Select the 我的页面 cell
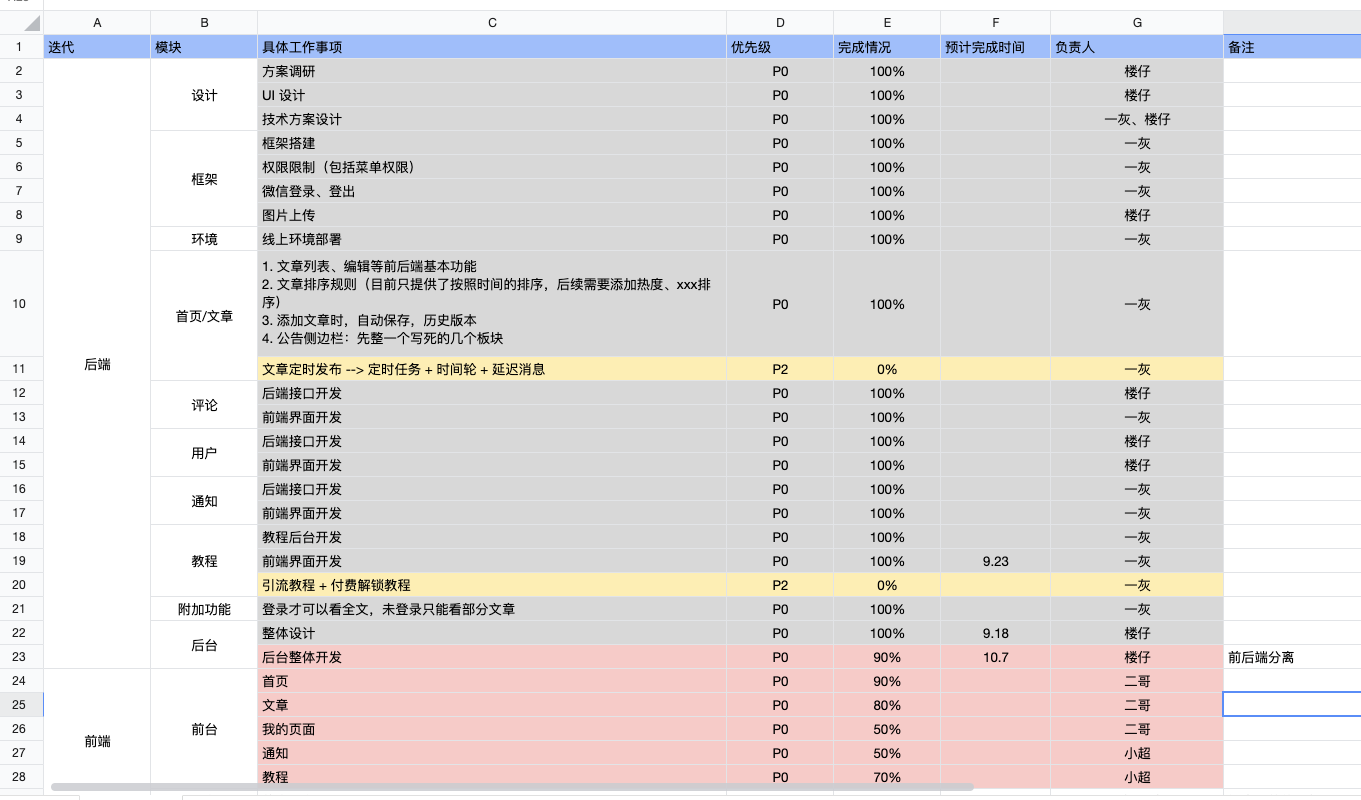Image resolution: width=1361 pixels, height=800 pixels. [x=492, y=729]
